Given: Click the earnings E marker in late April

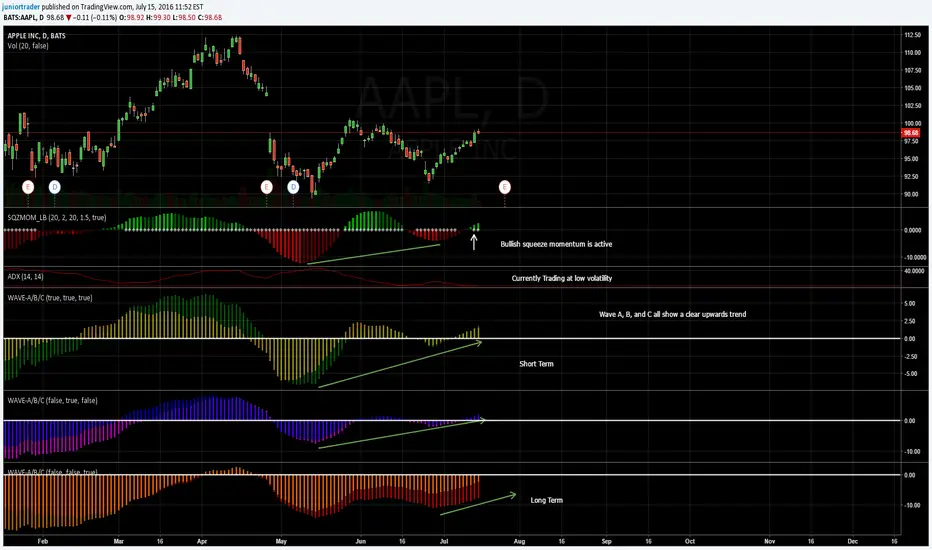Looking at the screenshot, I should [x=266, y=187].
